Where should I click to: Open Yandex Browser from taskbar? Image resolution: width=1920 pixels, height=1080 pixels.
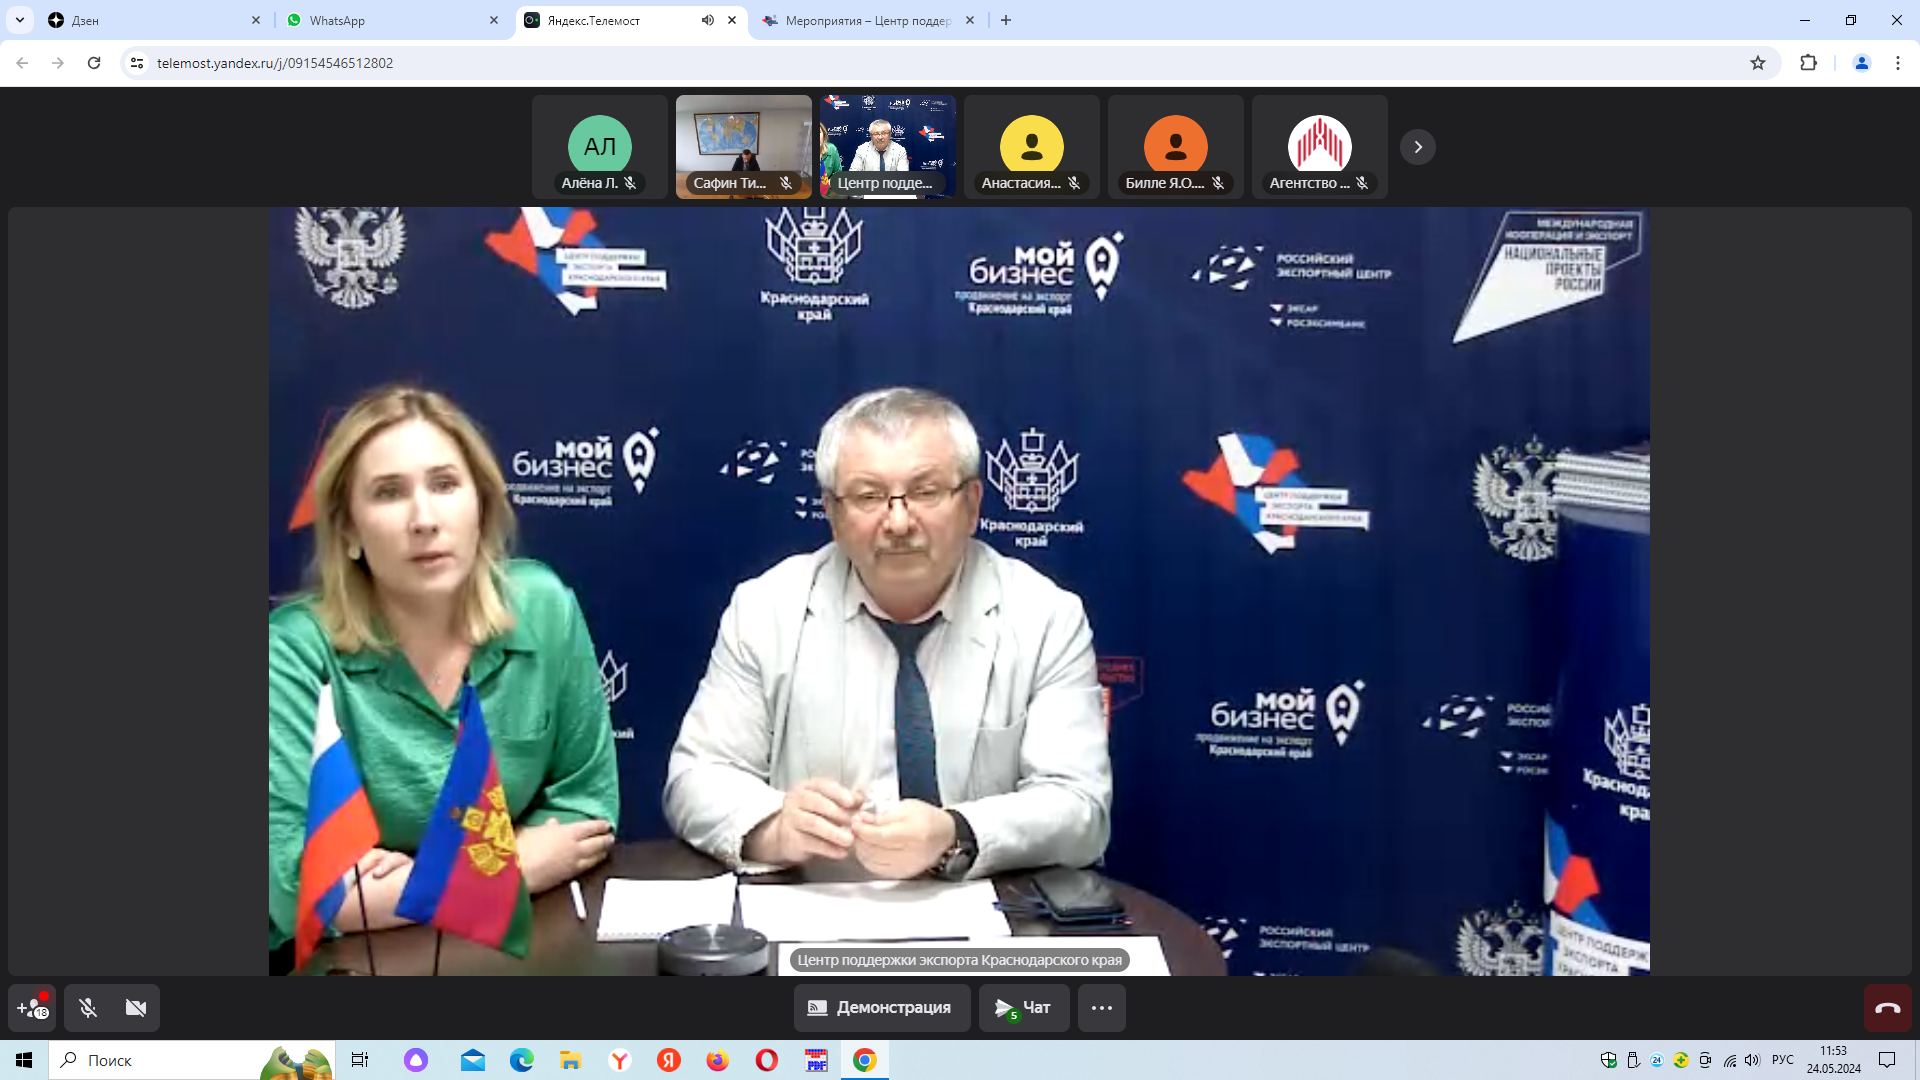pyautogui.click(x=620, y=1060)
